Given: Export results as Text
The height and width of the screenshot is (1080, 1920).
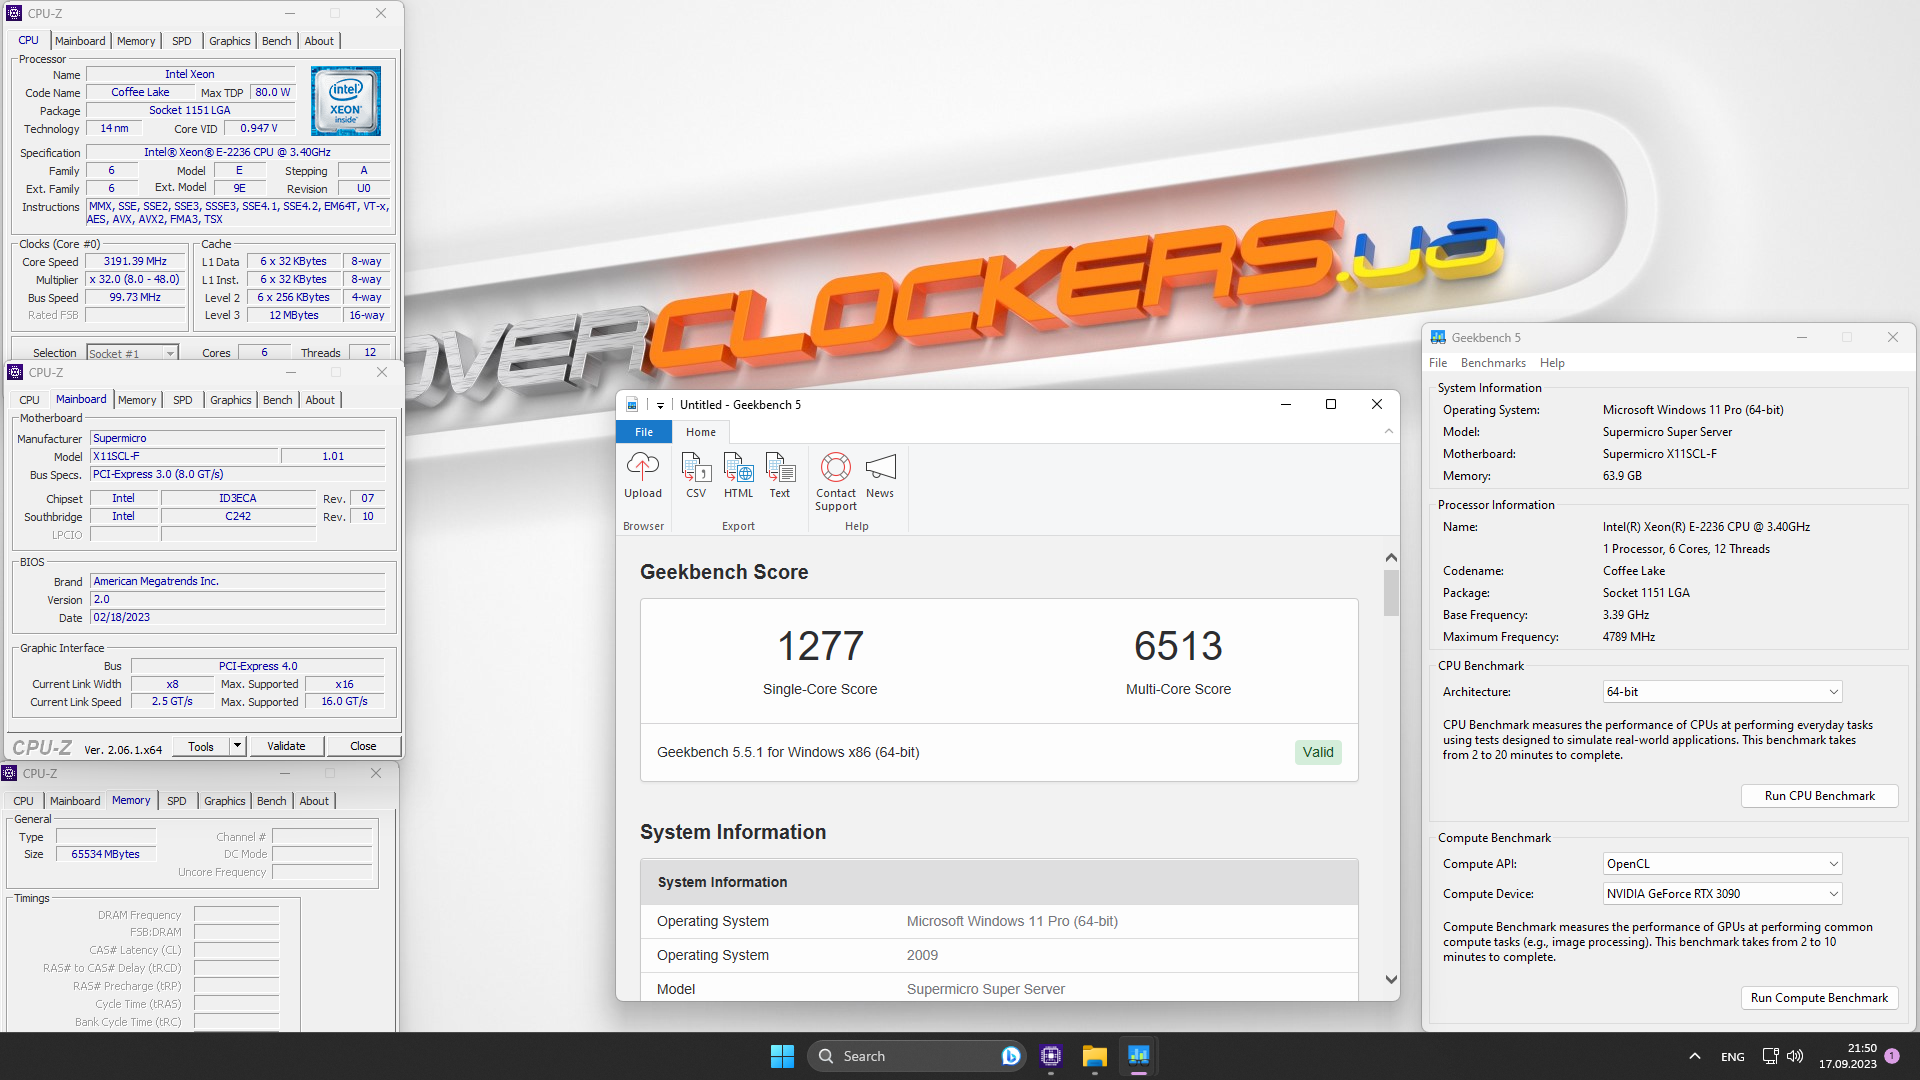Looking at the screenshot, I should (x=780, y=475).
